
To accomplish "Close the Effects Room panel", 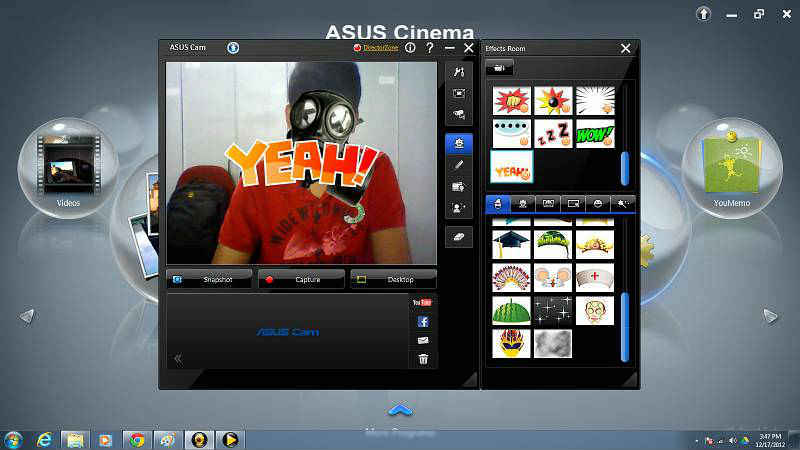I will coord(626,48).
